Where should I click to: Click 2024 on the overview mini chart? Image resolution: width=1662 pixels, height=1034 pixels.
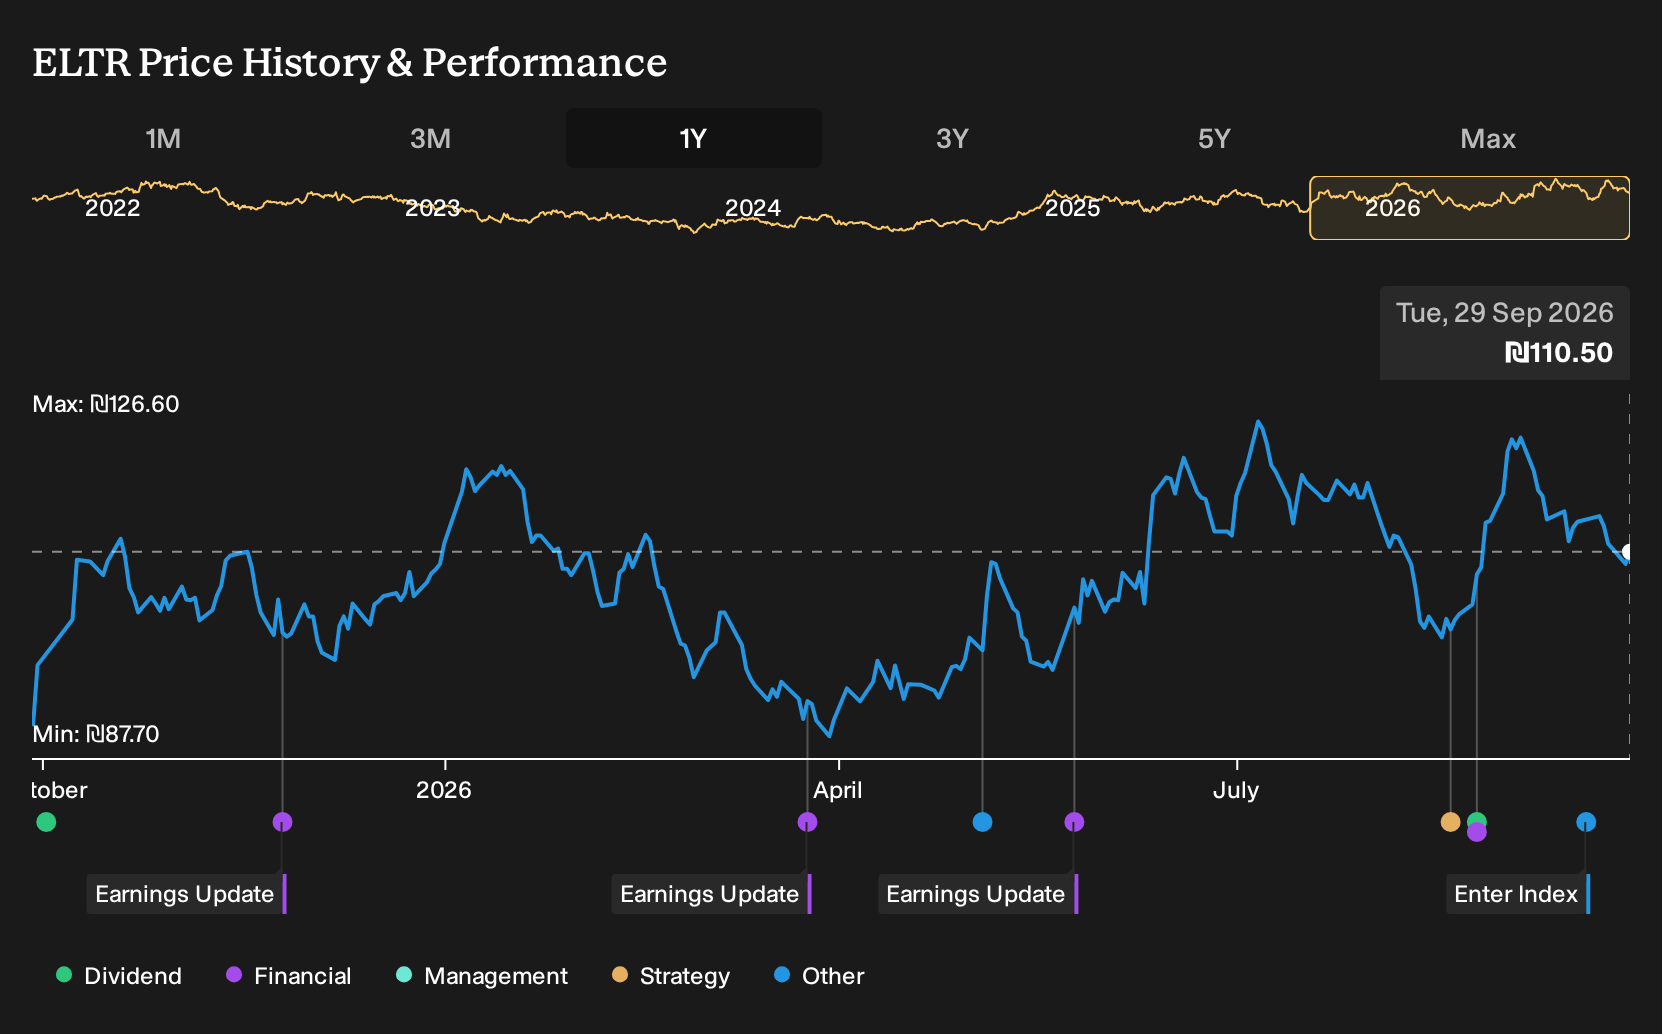752,208
